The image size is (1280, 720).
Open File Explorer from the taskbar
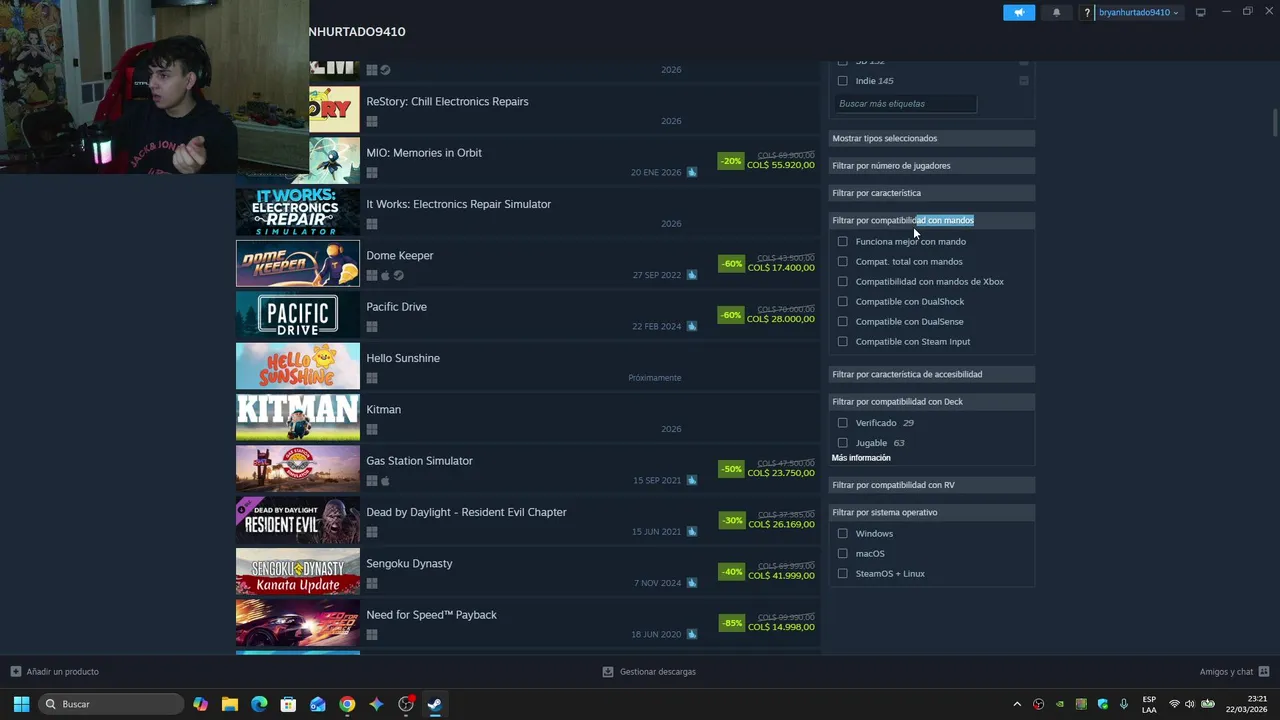coord(230,704)
